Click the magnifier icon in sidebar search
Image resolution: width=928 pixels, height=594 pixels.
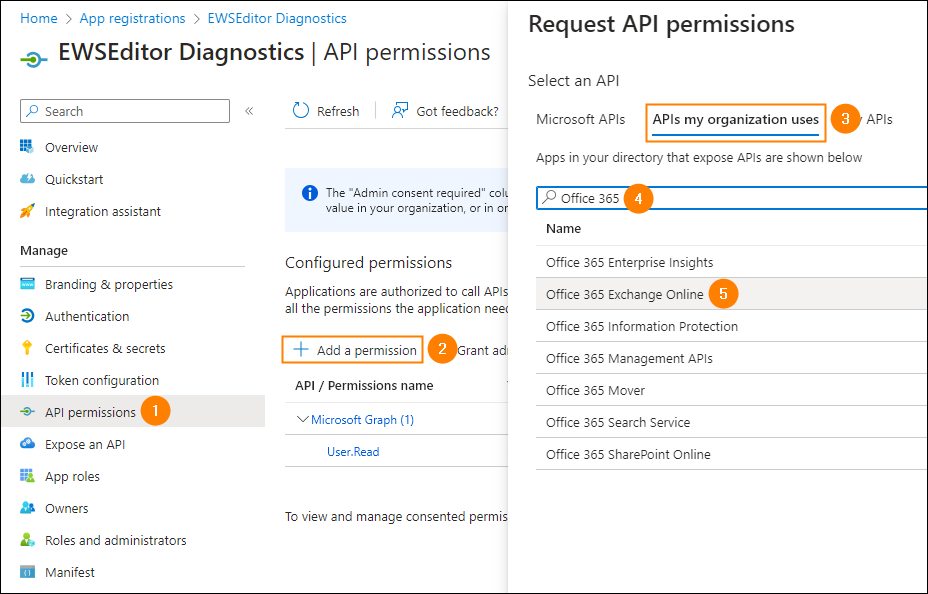pyautogui.click(x=33, y=111)
